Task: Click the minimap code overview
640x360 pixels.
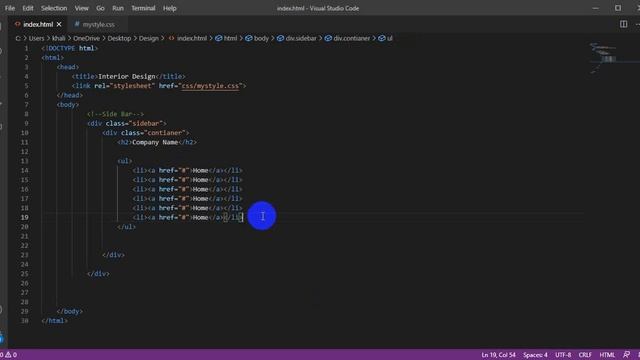Action: click(604, 58)
